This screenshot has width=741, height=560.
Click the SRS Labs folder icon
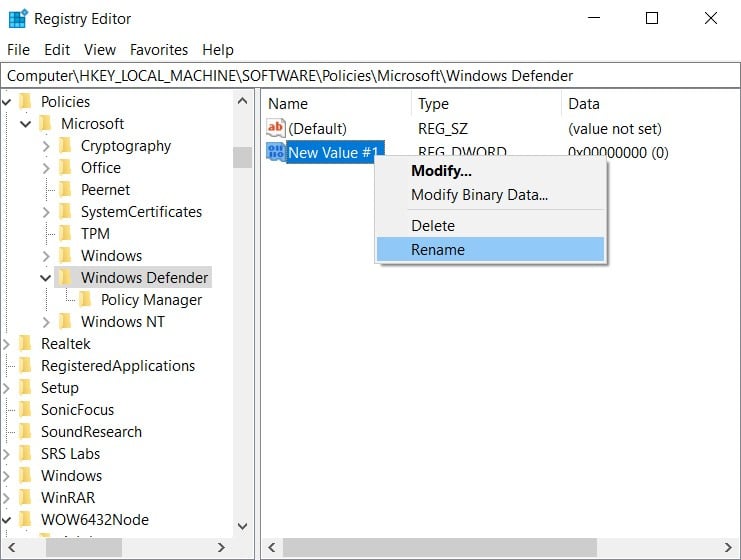point(26,453)
